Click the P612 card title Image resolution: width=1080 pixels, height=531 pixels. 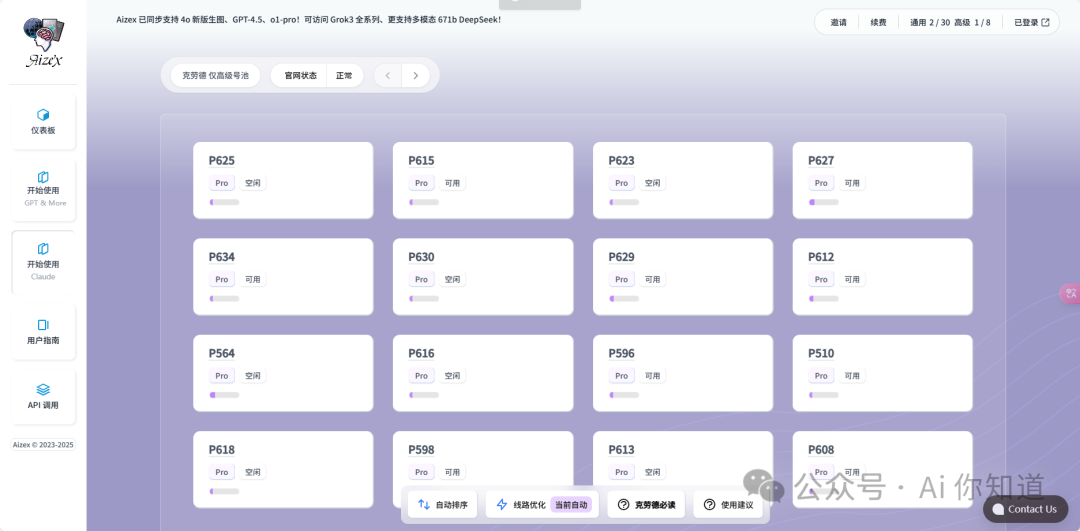(821, 257)
